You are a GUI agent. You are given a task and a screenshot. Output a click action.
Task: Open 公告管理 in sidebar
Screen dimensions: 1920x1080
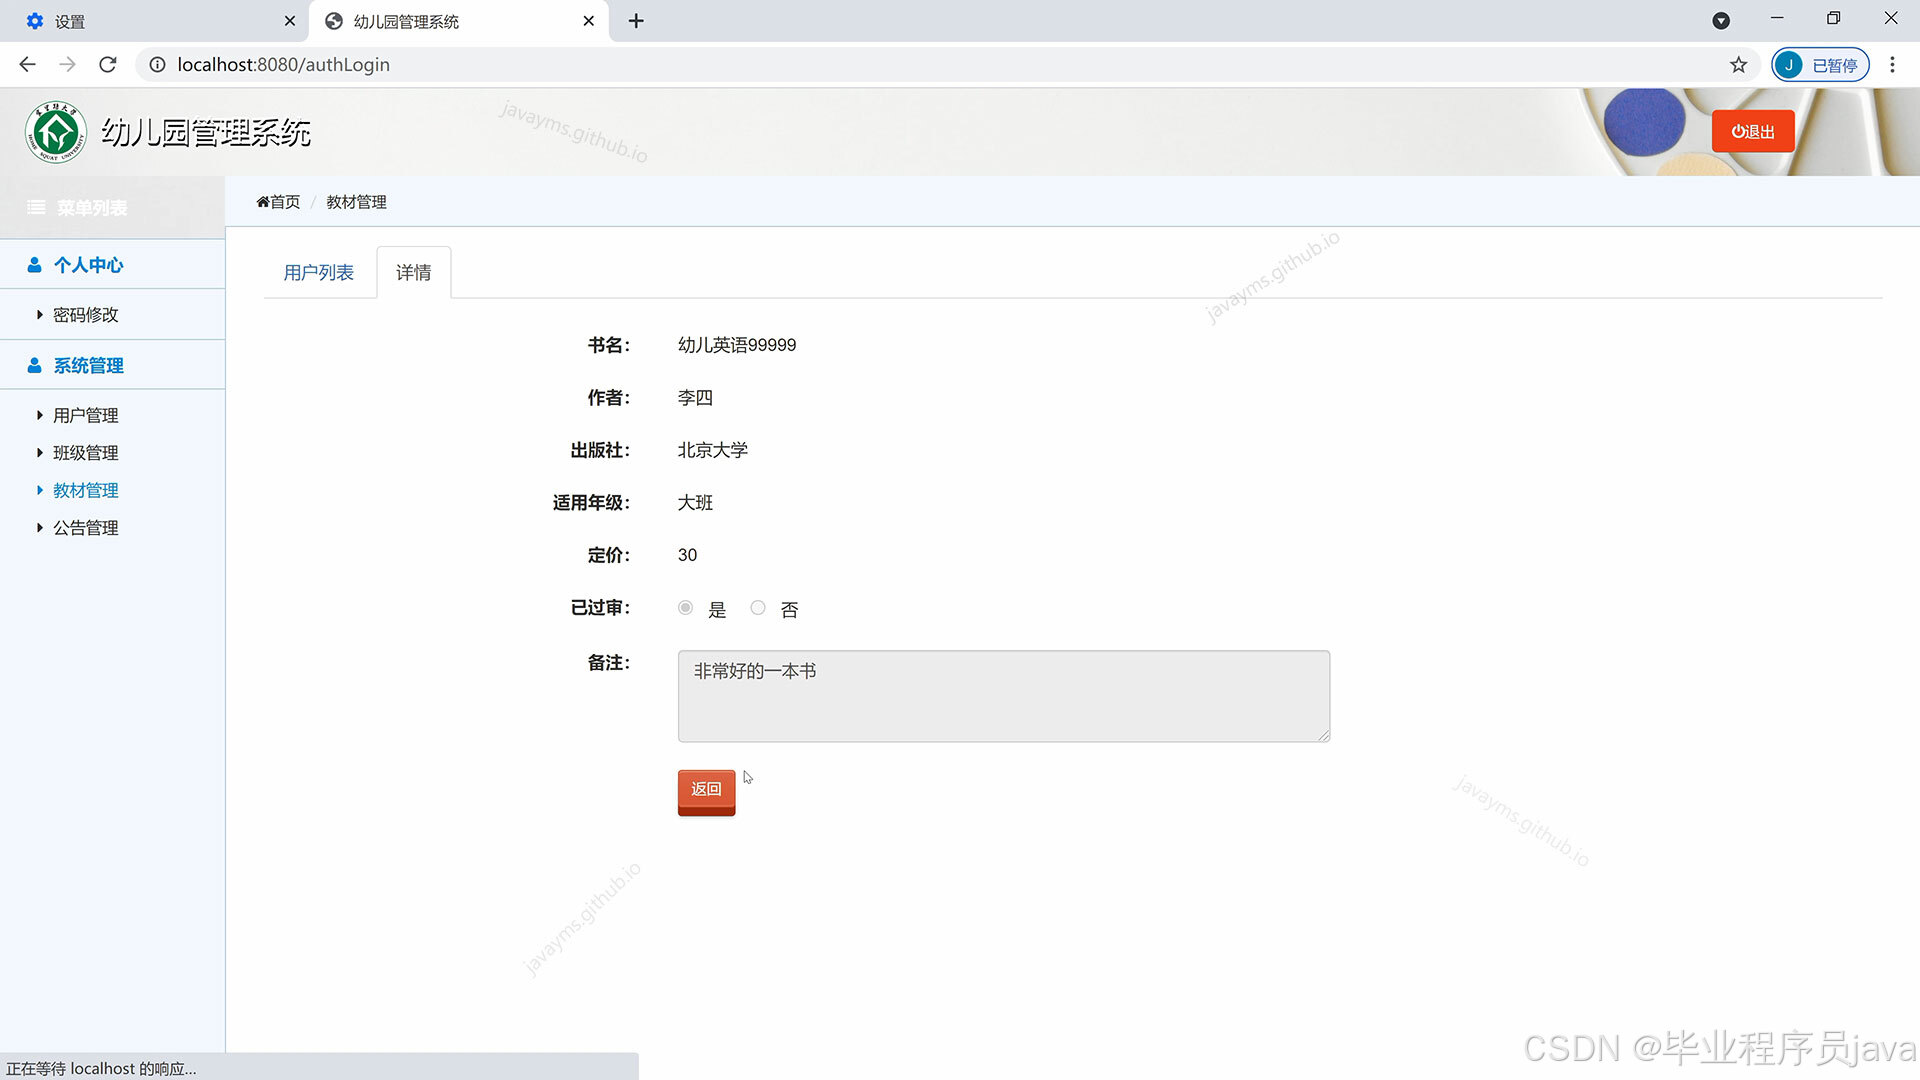point(85,528)
